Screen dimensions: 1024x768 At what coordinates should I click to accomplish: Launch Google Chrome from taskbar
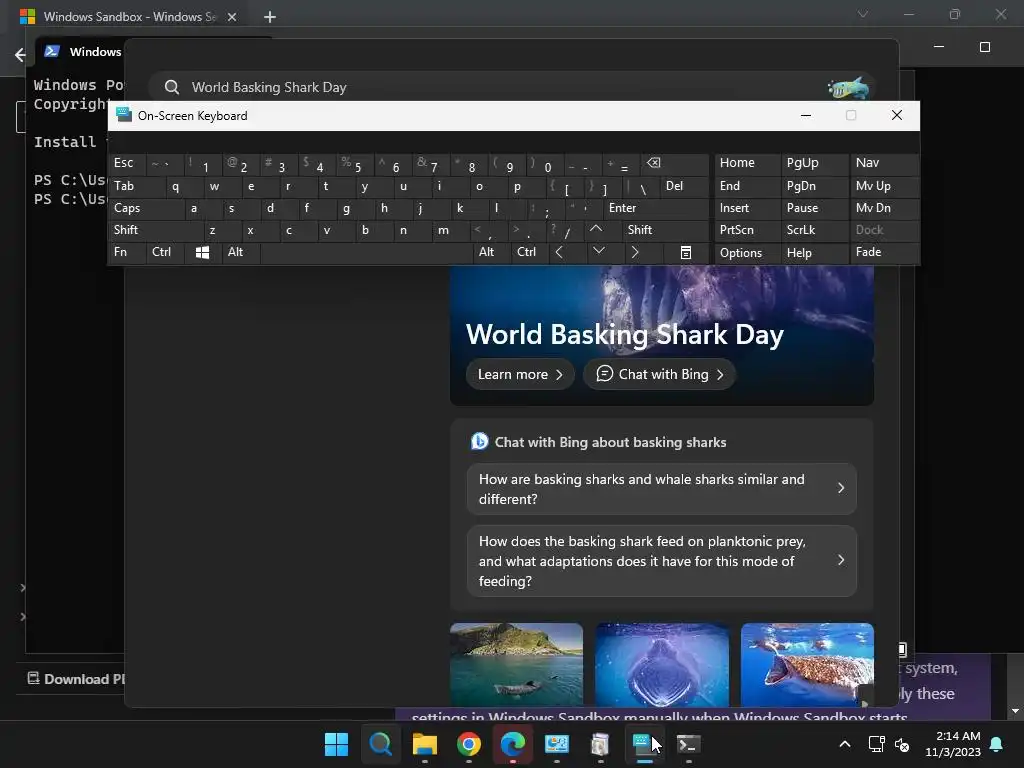468,744
